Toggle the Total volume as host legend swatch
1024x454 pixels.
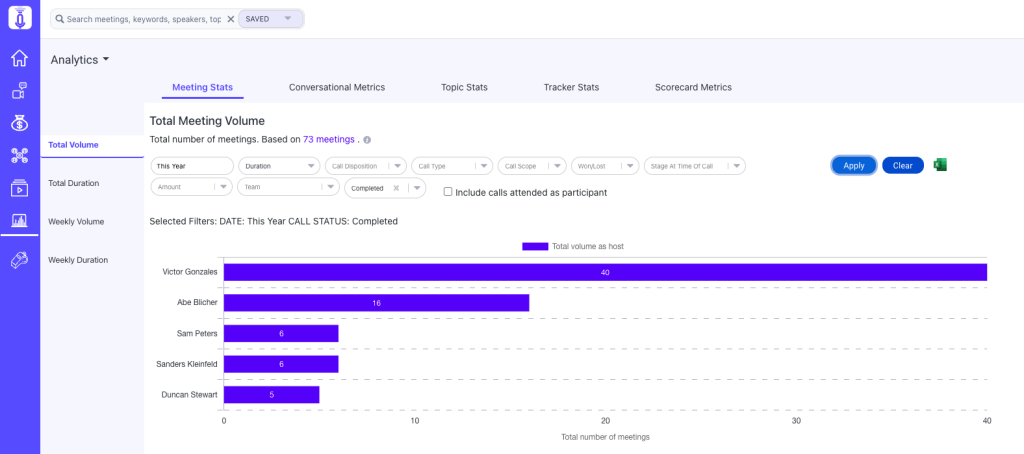click(535, 246)
